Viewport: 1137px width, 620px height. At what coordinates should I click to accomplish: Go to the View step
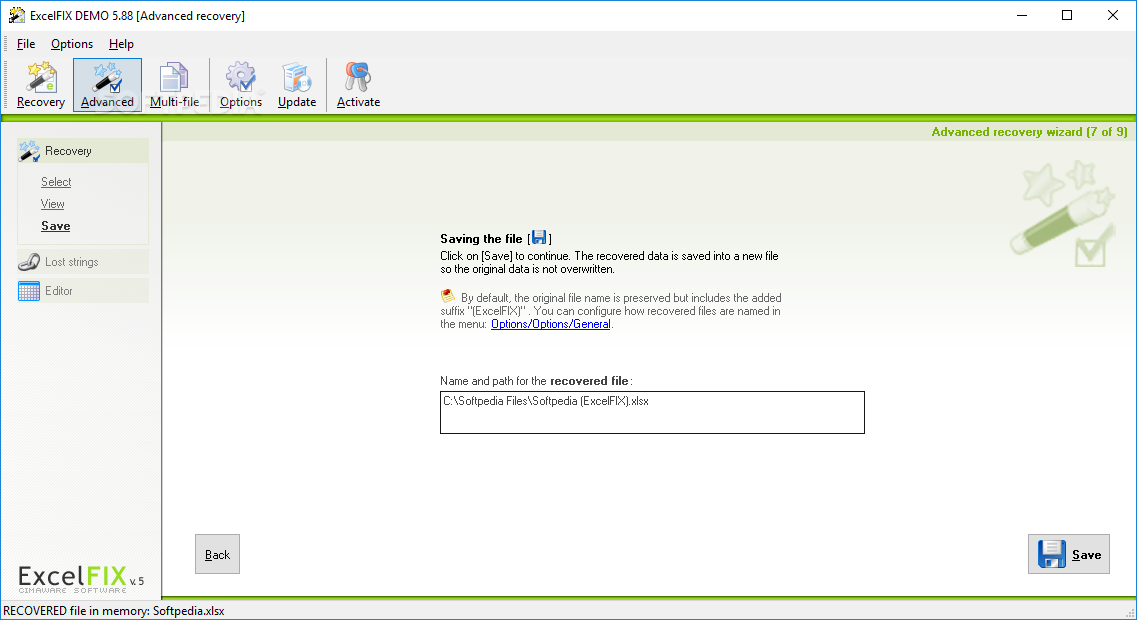pos(52,204)
